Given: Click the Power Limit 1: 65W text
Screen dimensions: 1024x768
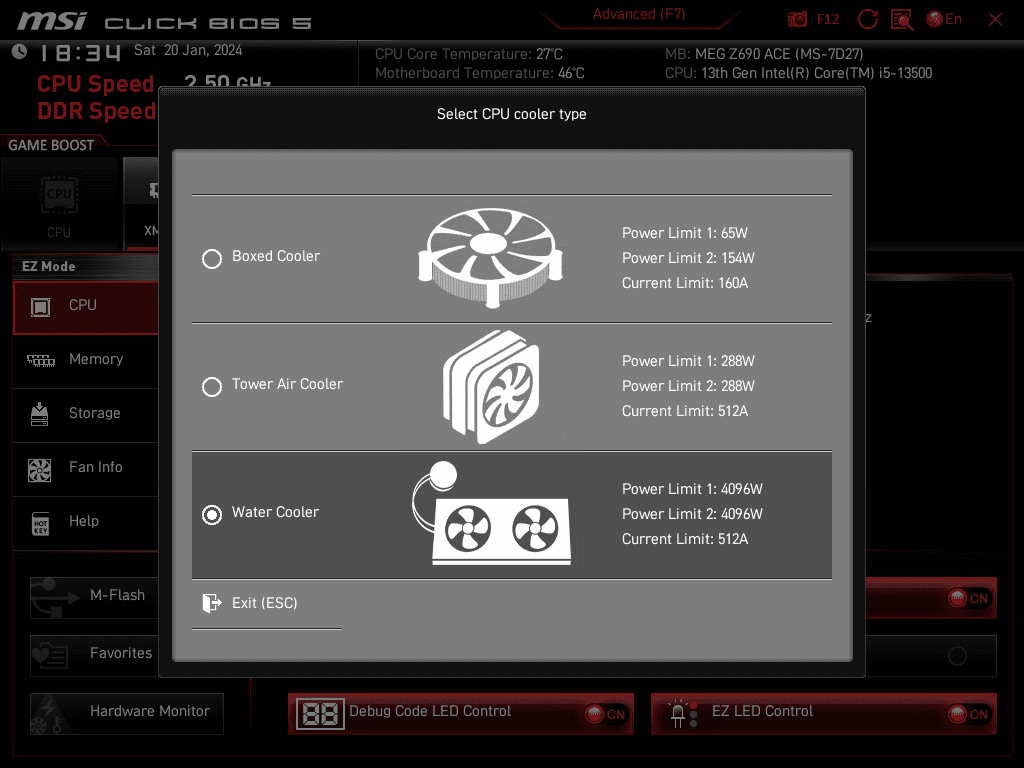Looking at the screenshot, I should coord(684,233).
